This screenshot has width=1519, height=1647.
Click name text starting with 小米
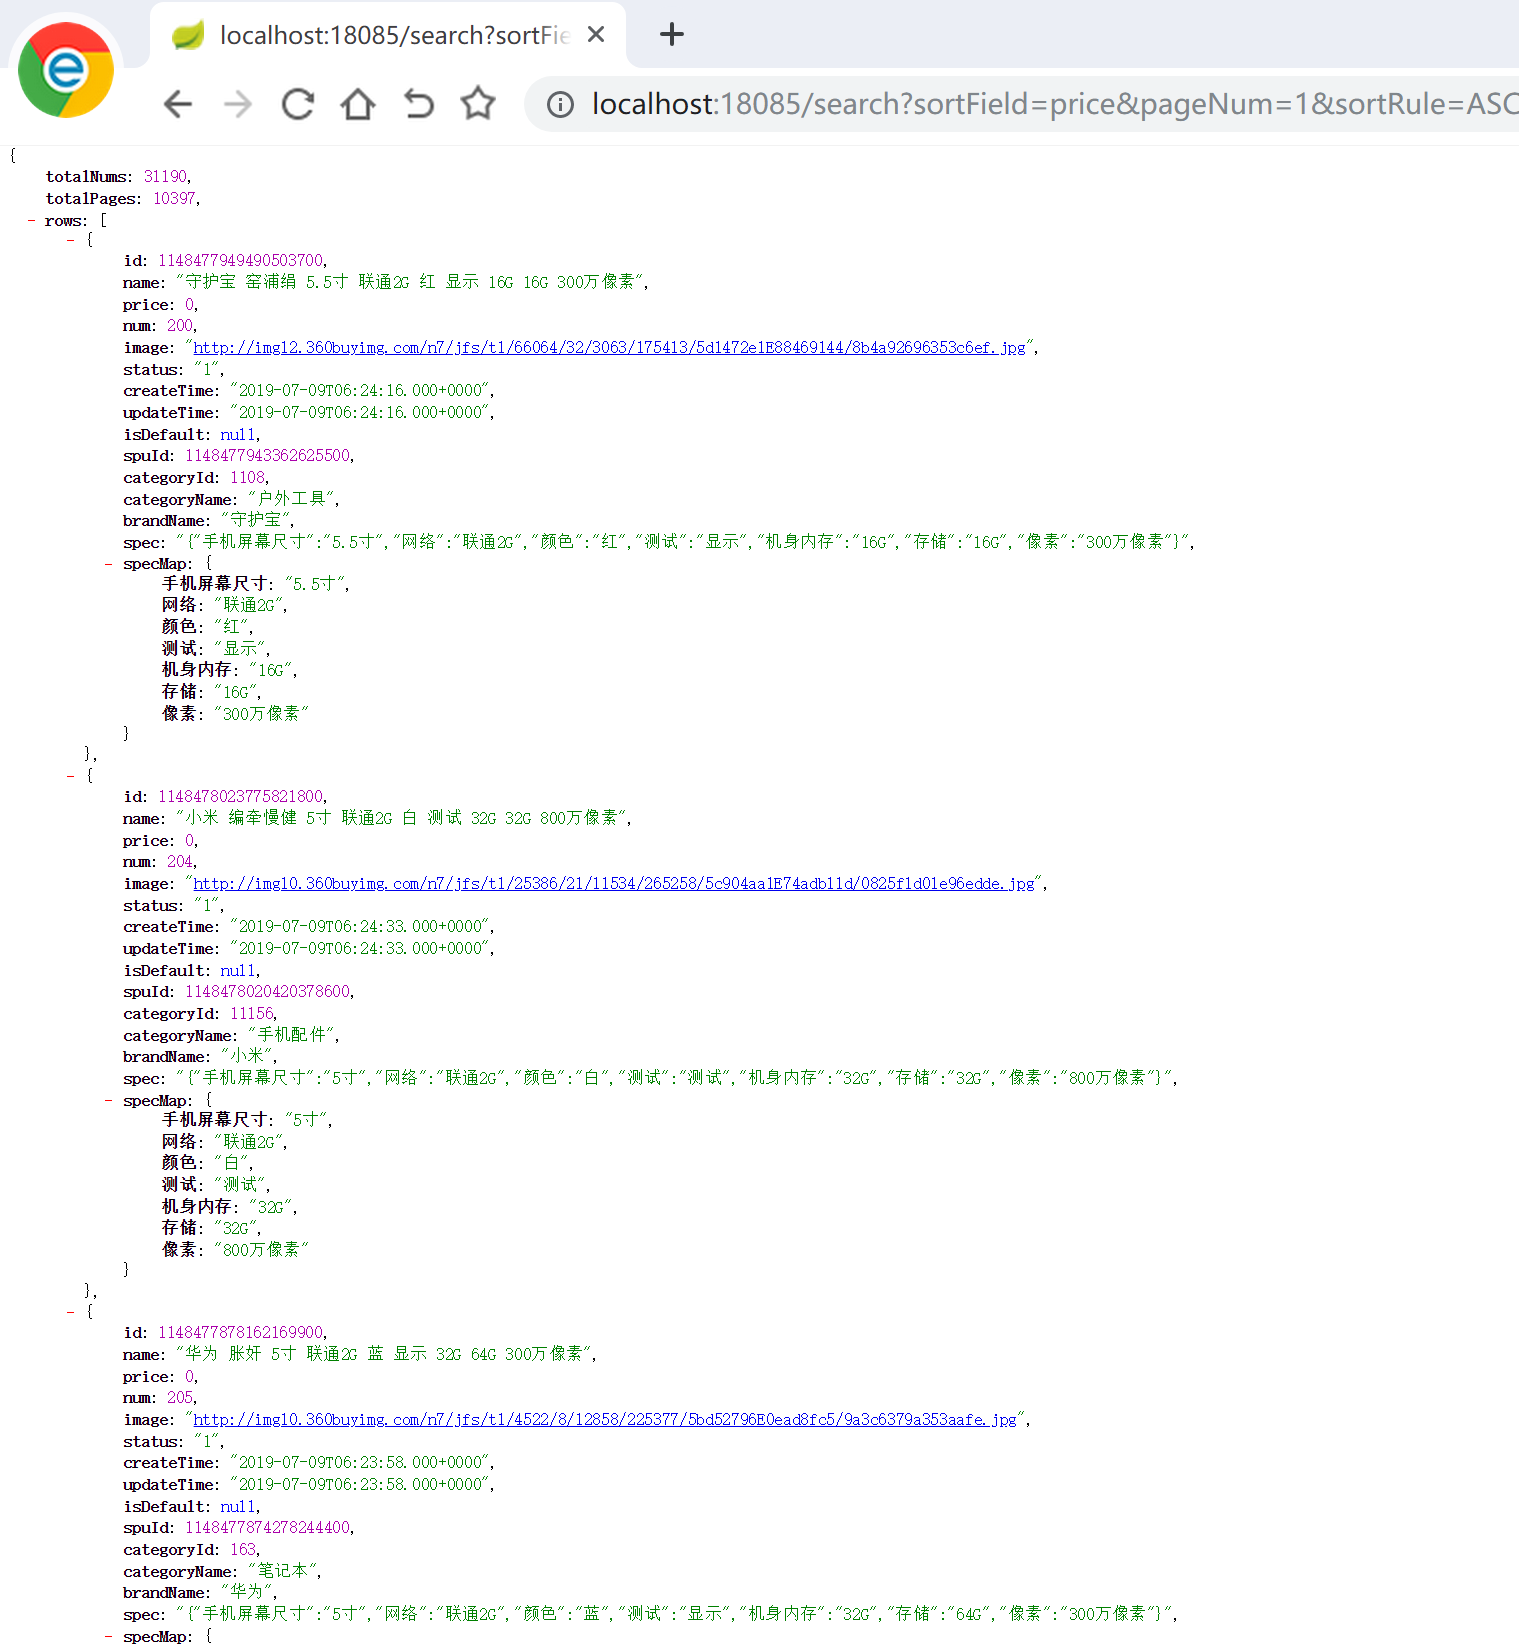[x=402, y=818]
